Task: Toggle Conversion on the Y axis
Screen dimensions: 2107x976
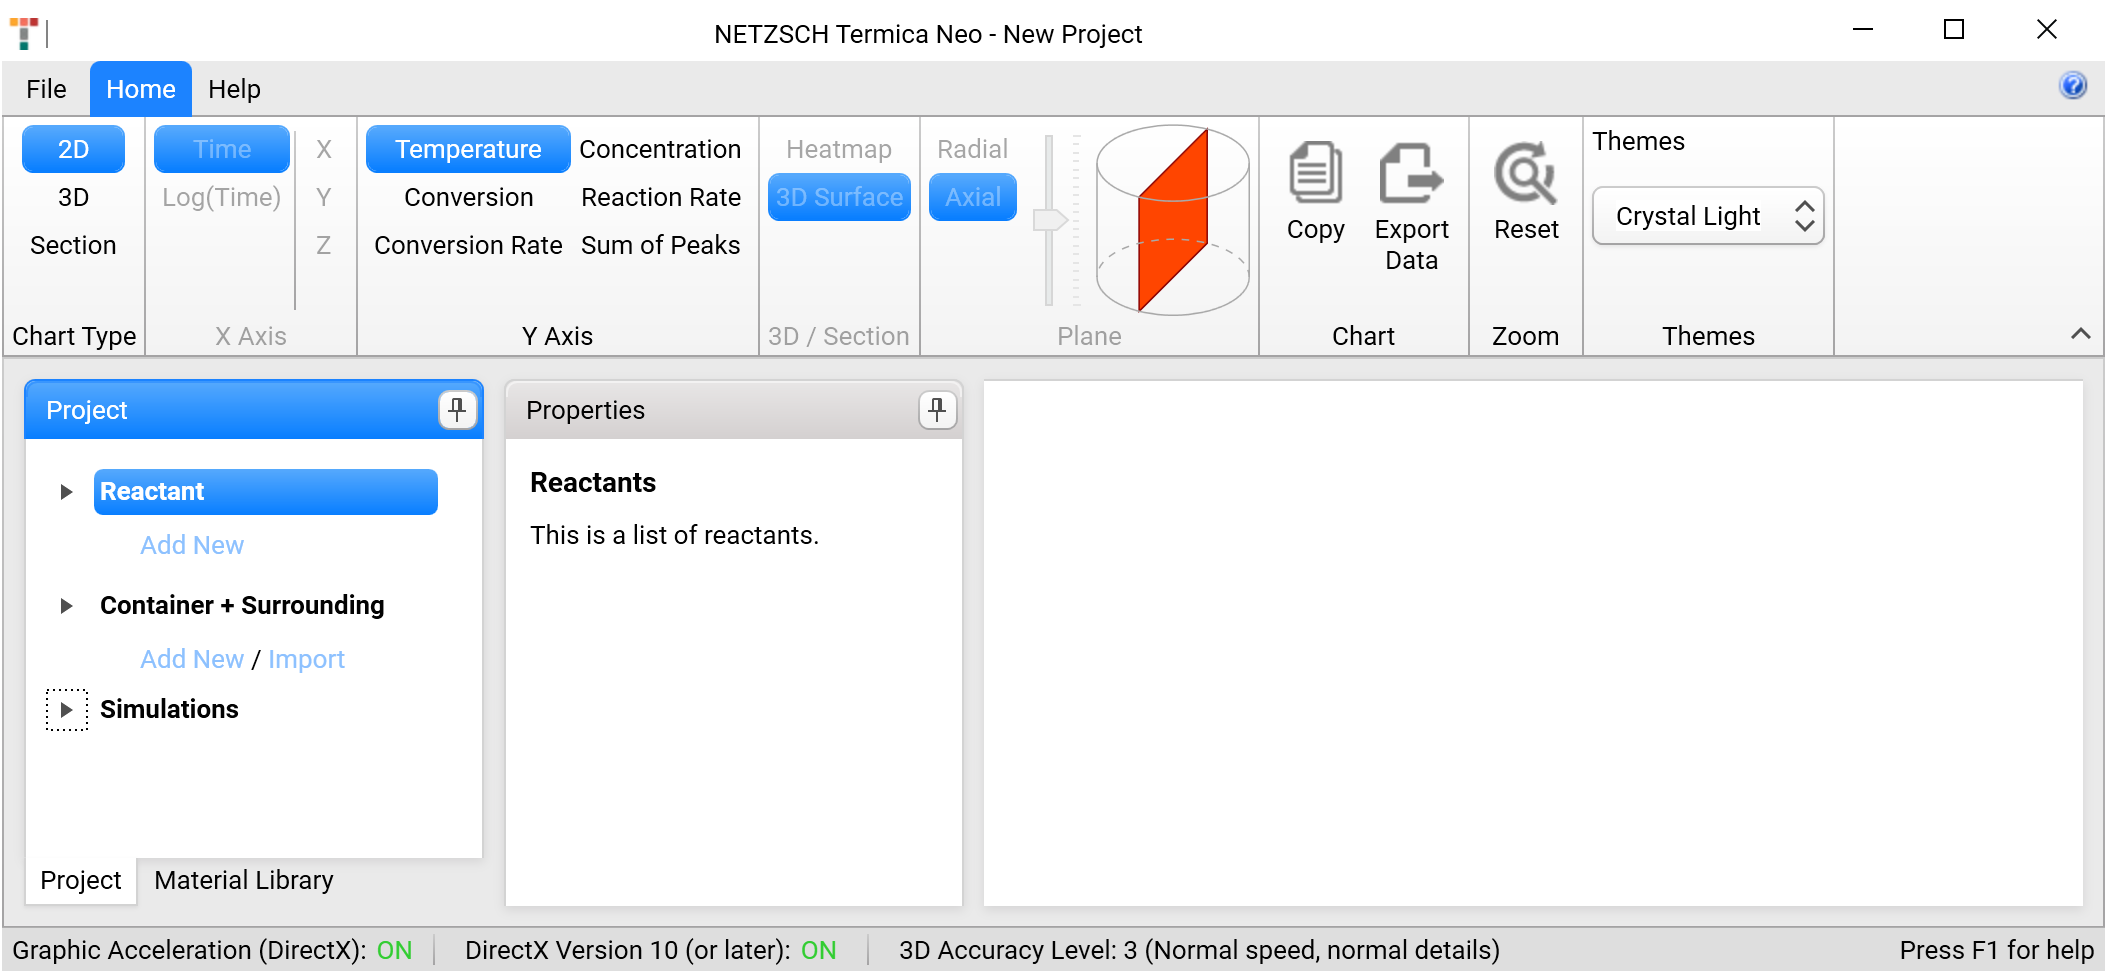Action: (468, 197)
